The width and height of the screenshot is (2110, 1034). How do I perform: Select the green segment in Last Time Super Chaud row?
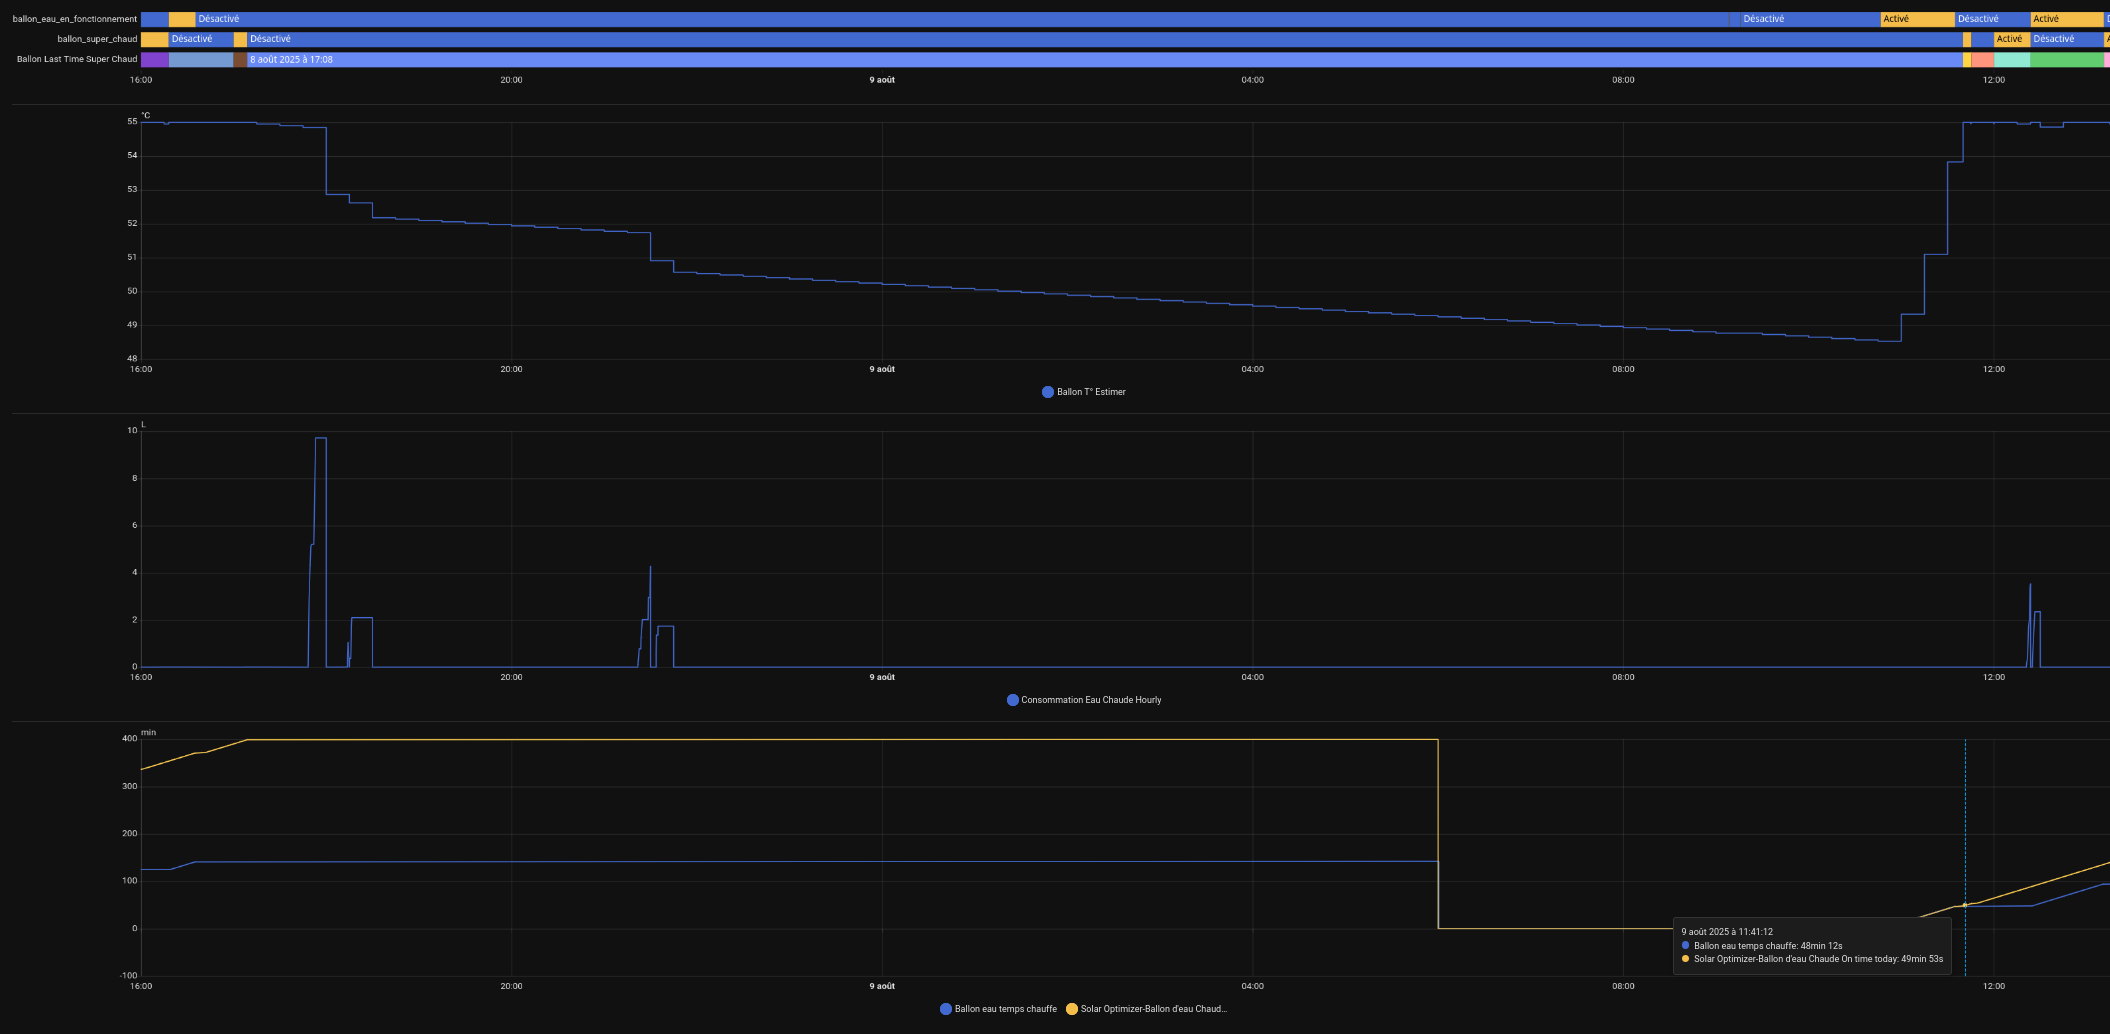(x=2066, y=60)
